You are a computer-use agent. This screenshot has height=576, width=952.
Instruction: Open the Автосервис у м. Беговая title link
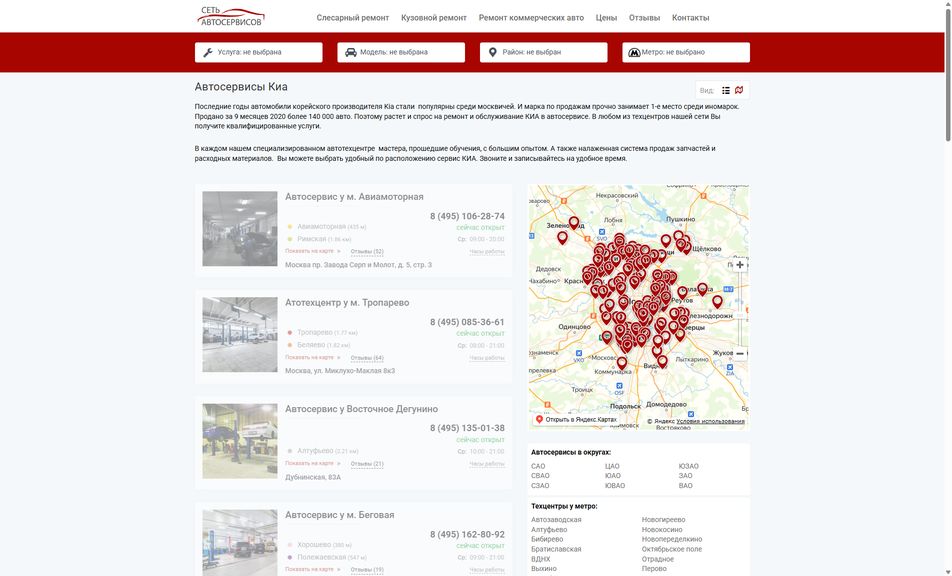coord(340,515)
